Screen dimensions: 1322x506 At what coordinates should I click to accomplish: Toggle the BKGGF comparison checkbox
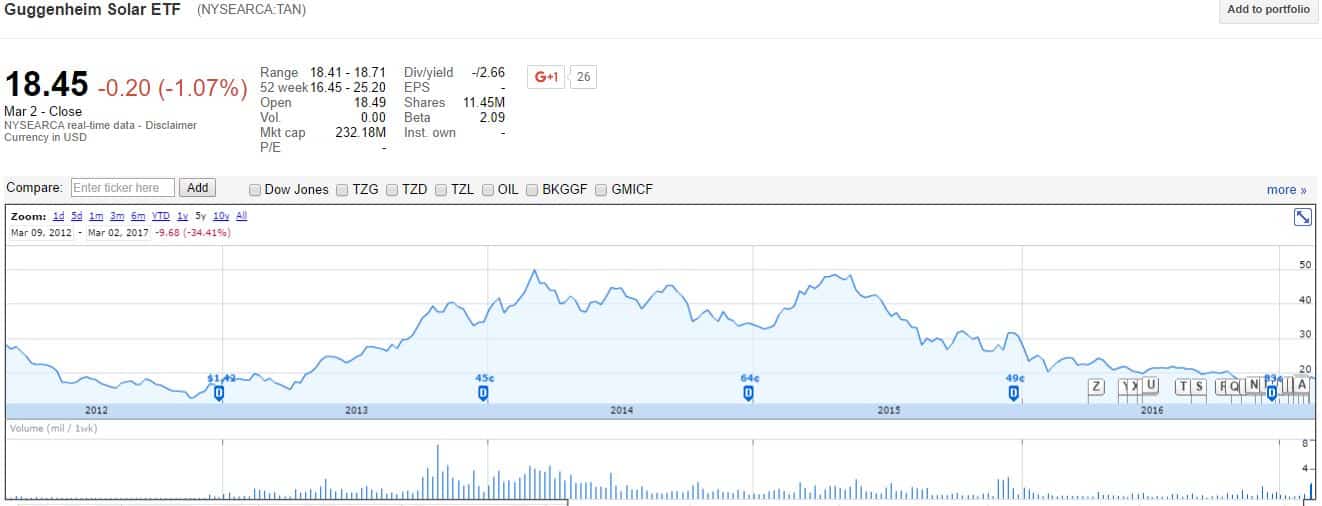(x=532, y=190)
